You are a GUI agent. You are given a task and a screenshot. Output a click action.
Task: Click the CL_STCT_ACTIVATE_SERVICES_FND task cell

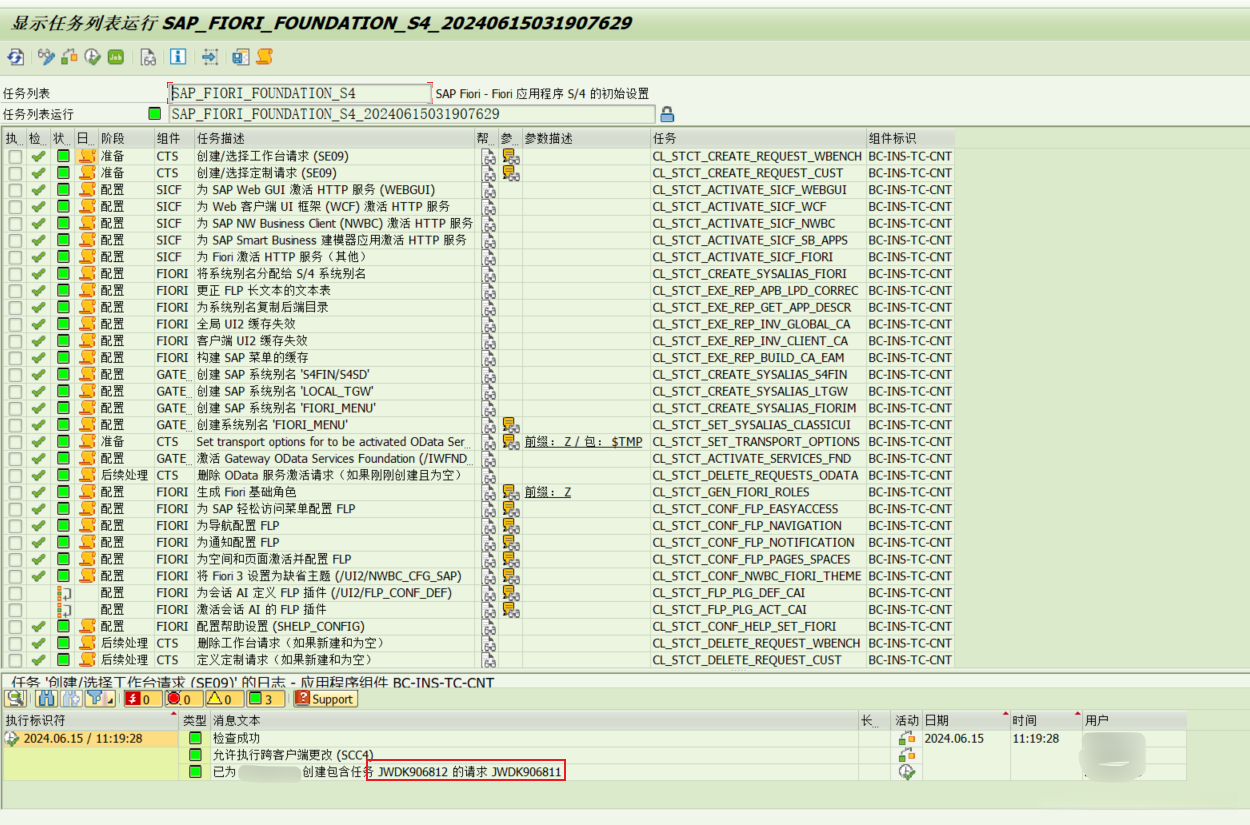pyautogui.click(x=757, y=458)
